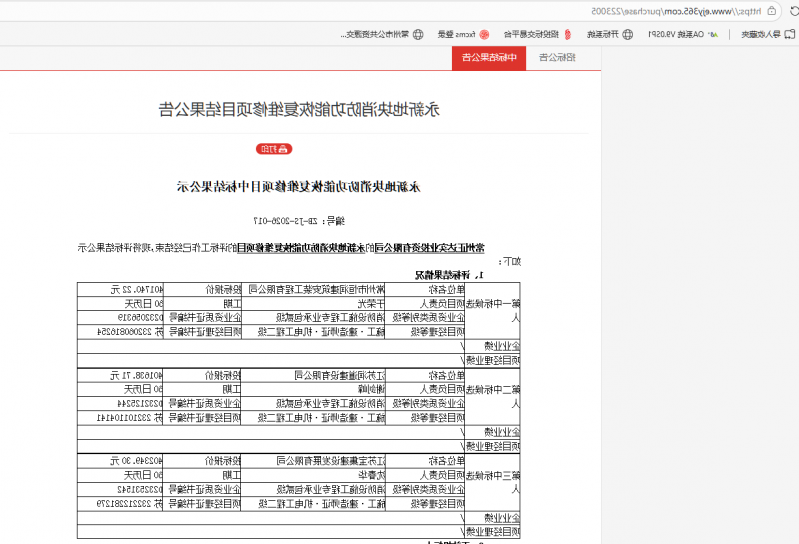Select the 中标结果公告 tab

coord(489,57)
